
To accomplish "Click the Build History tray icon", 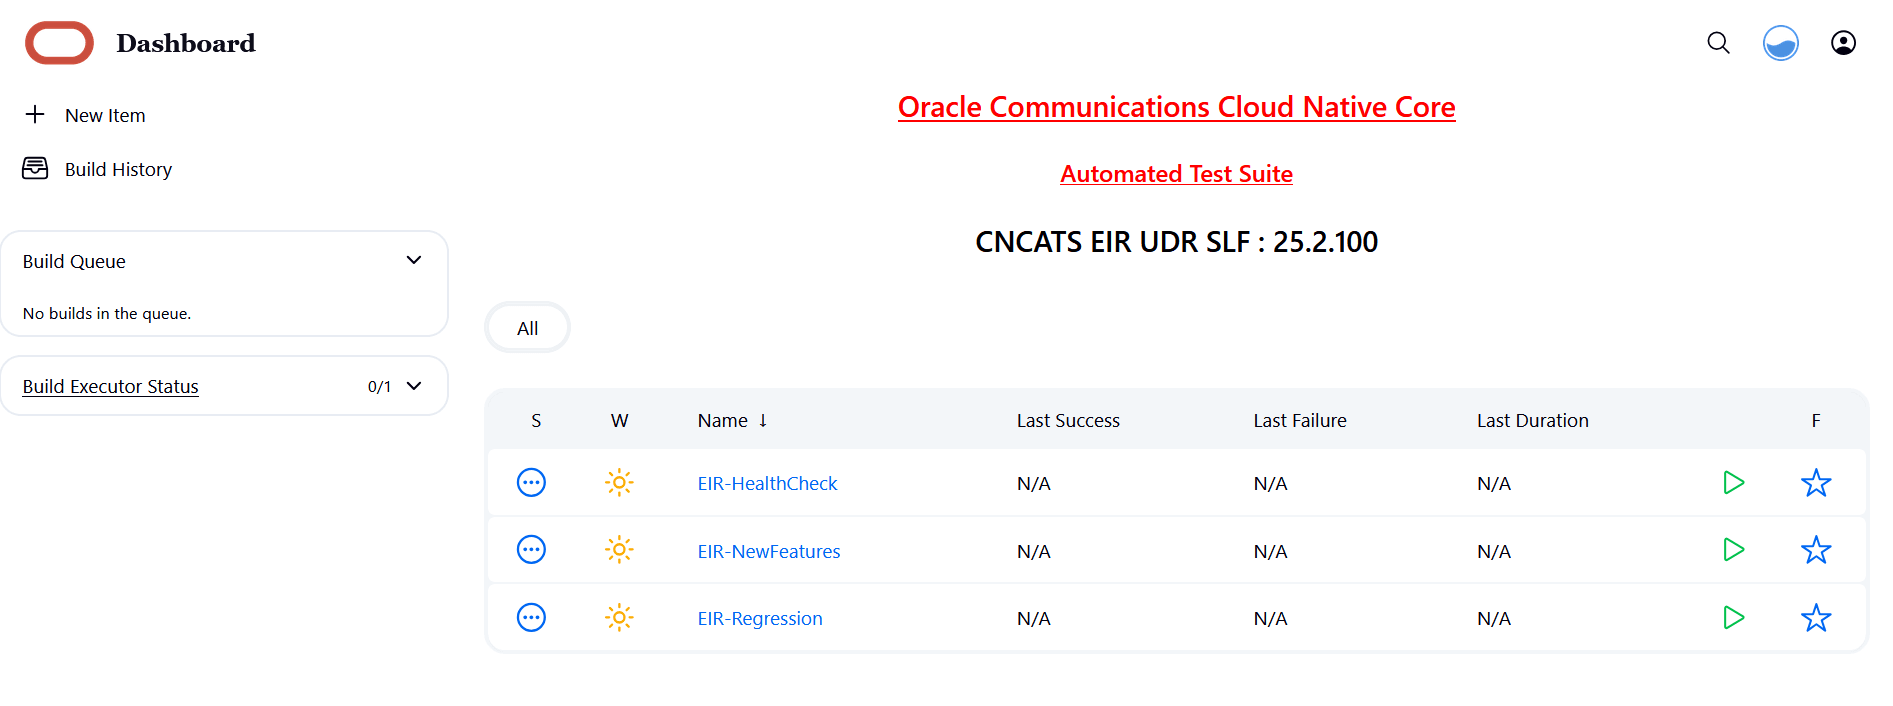I will (35, 168).
